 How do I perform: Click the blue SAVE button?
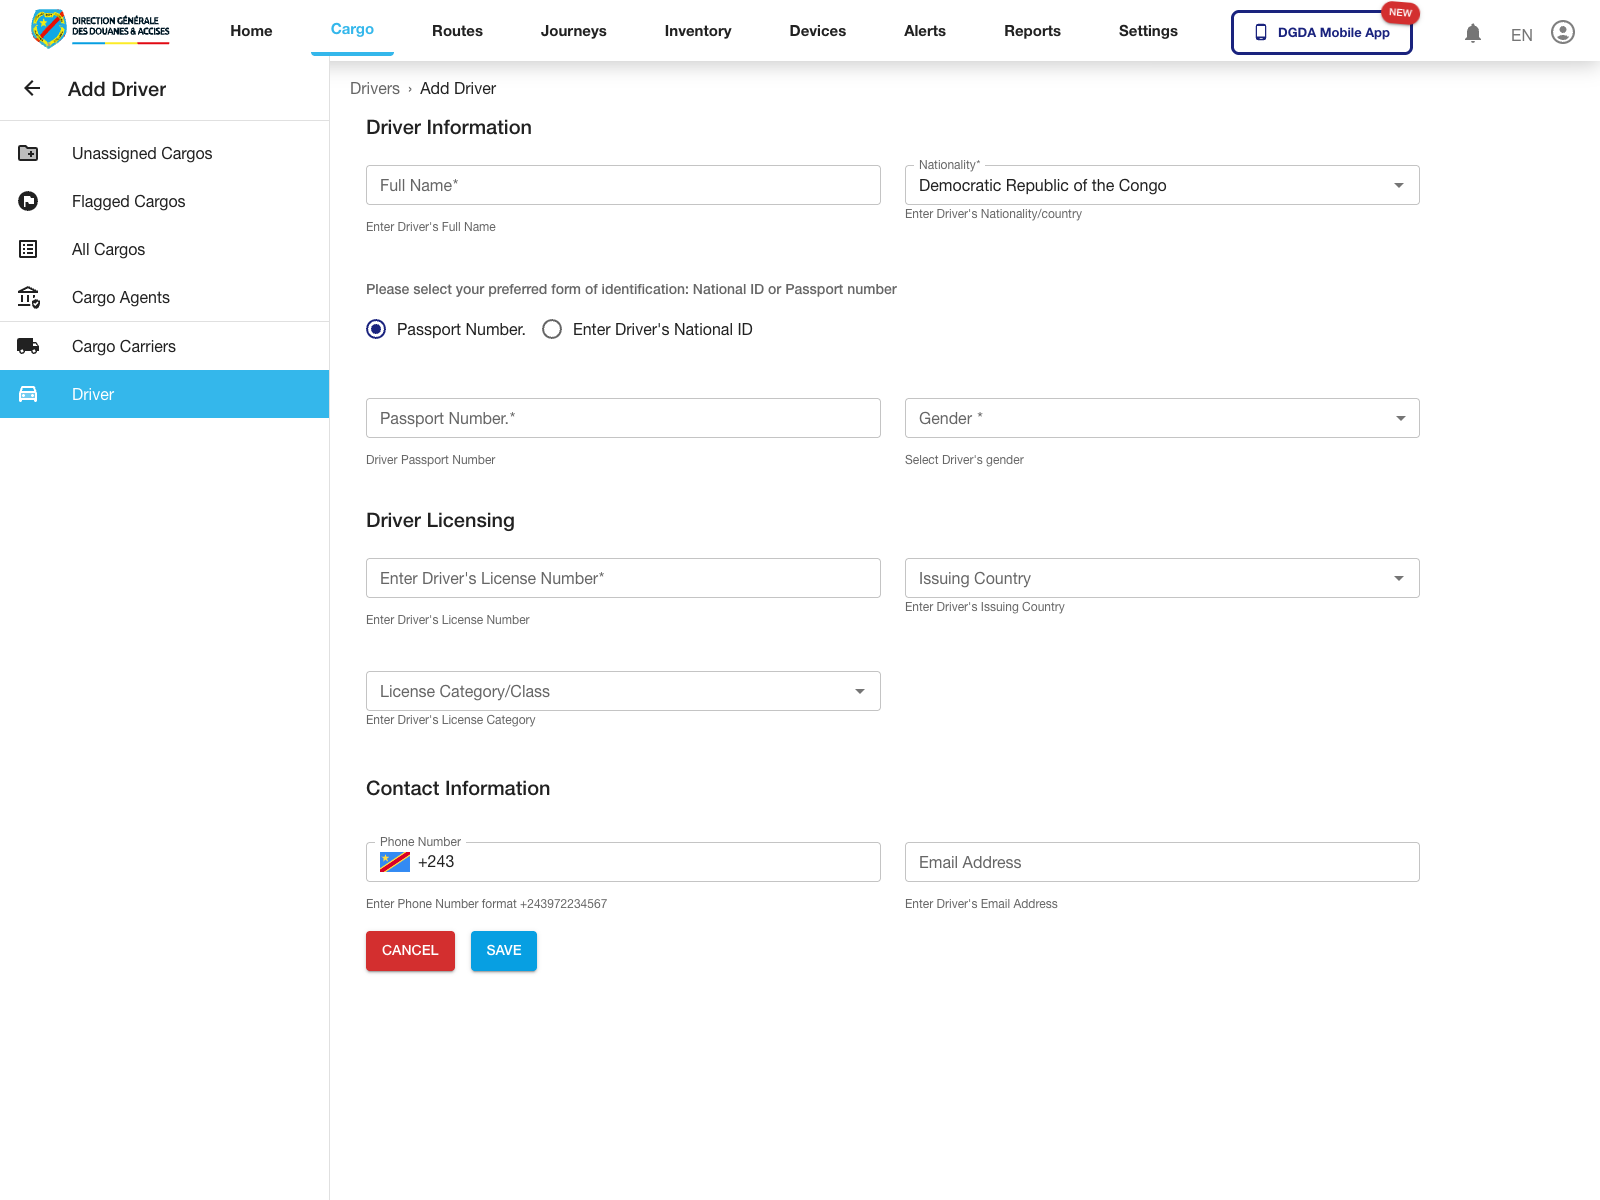(503, 950)
